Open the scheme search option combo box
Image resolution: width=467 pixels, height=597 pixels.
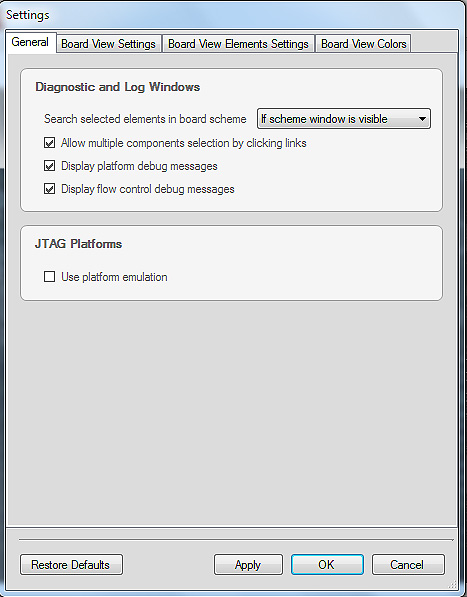pyautogui.click(x=344, y=119)
